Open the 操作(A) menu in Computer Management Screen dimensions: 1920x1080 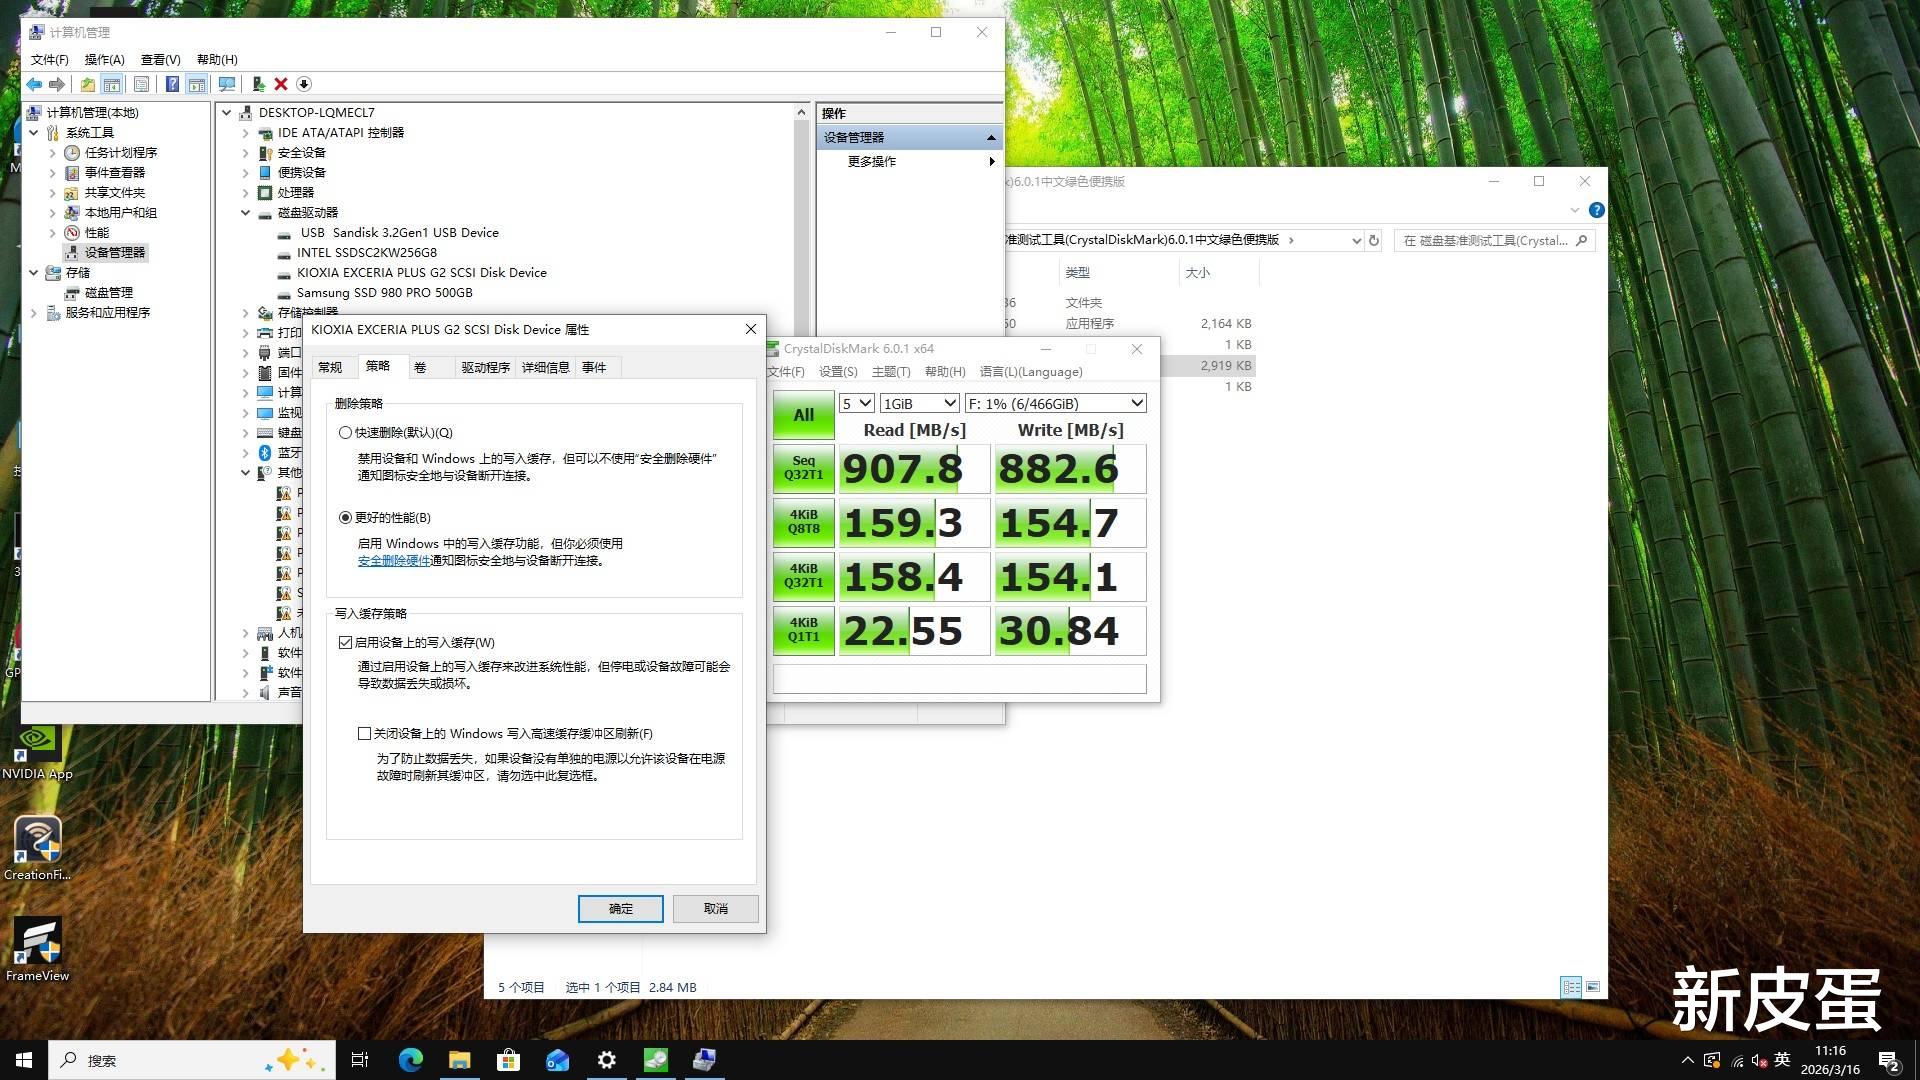click(x=104, y=60)
